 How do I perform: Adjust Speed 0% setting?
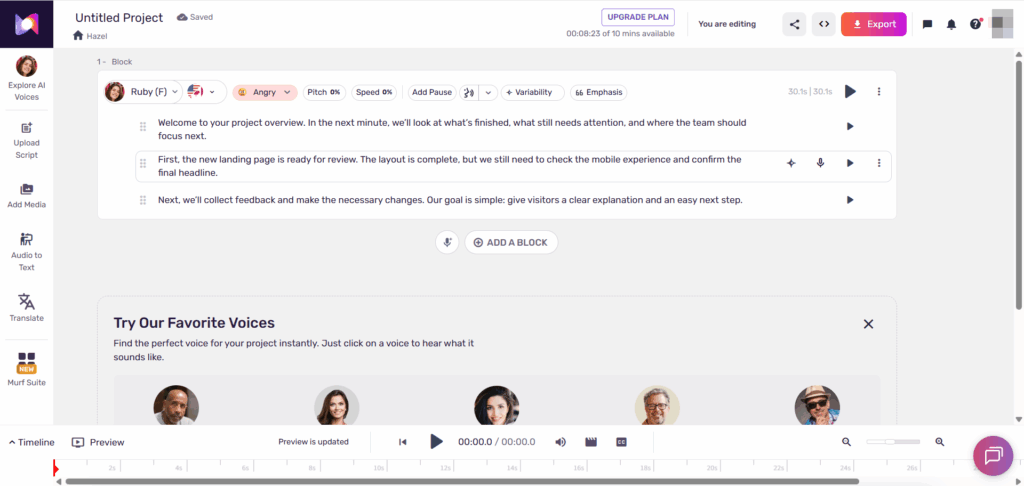tap(374, 92)
